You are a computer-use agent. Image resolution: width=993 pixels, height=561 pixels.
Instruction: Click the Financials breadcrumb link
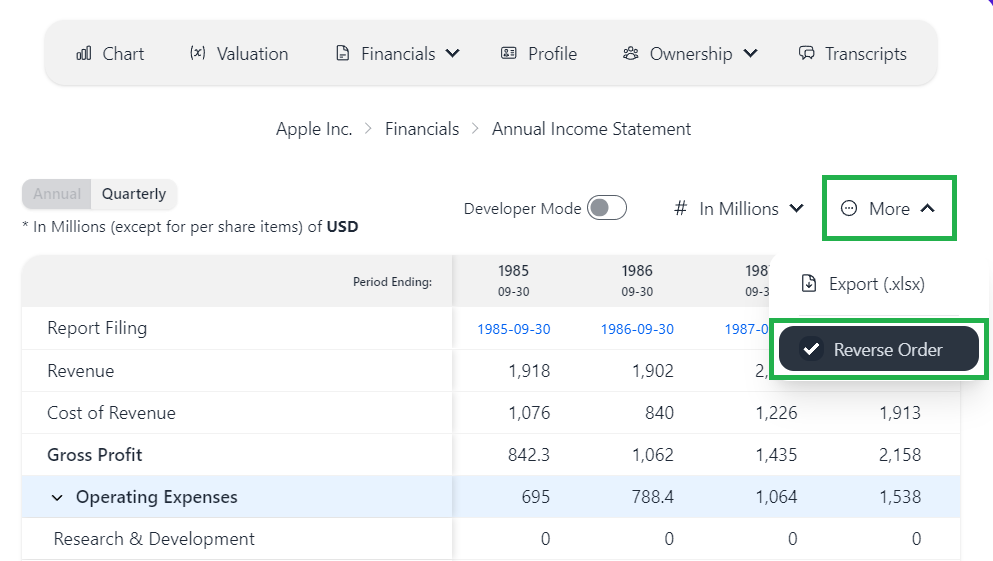click(422, 129)
